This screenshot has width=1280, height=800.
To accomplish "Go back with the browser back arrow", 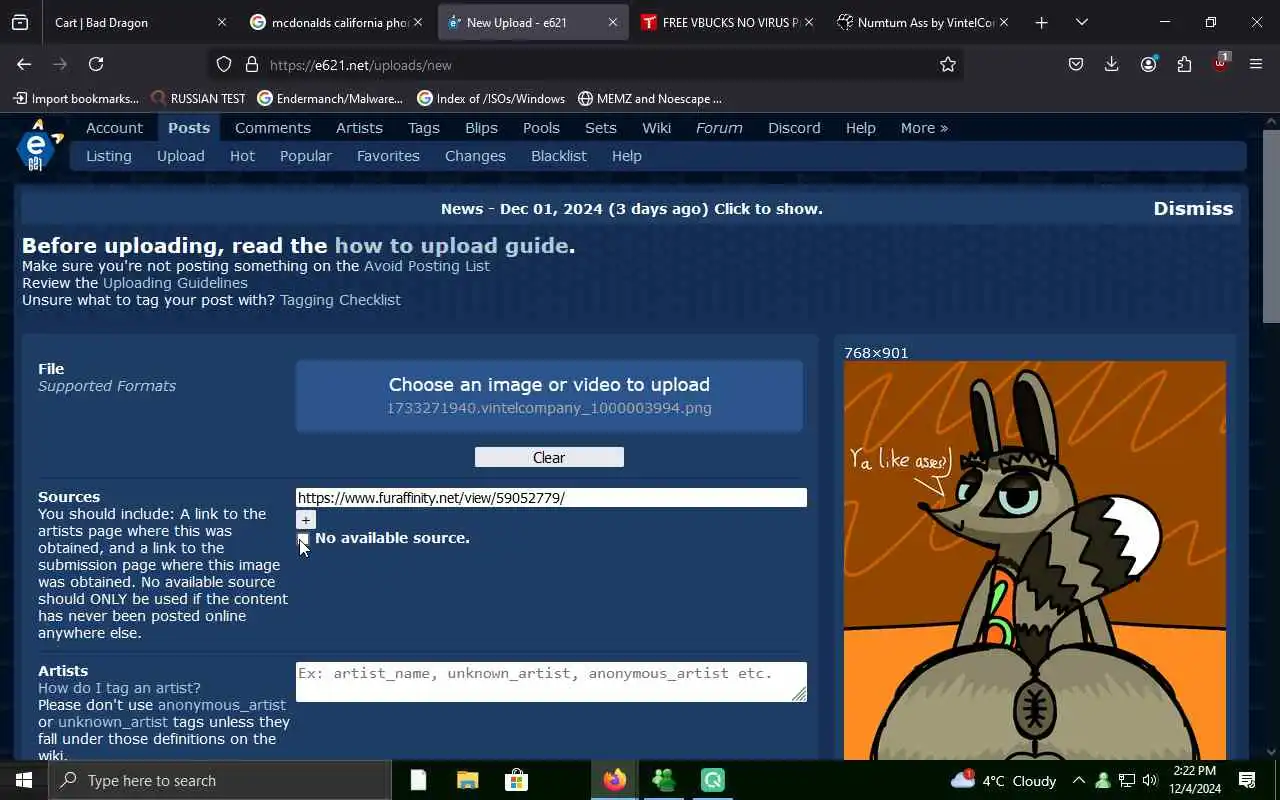I will 24,64.
